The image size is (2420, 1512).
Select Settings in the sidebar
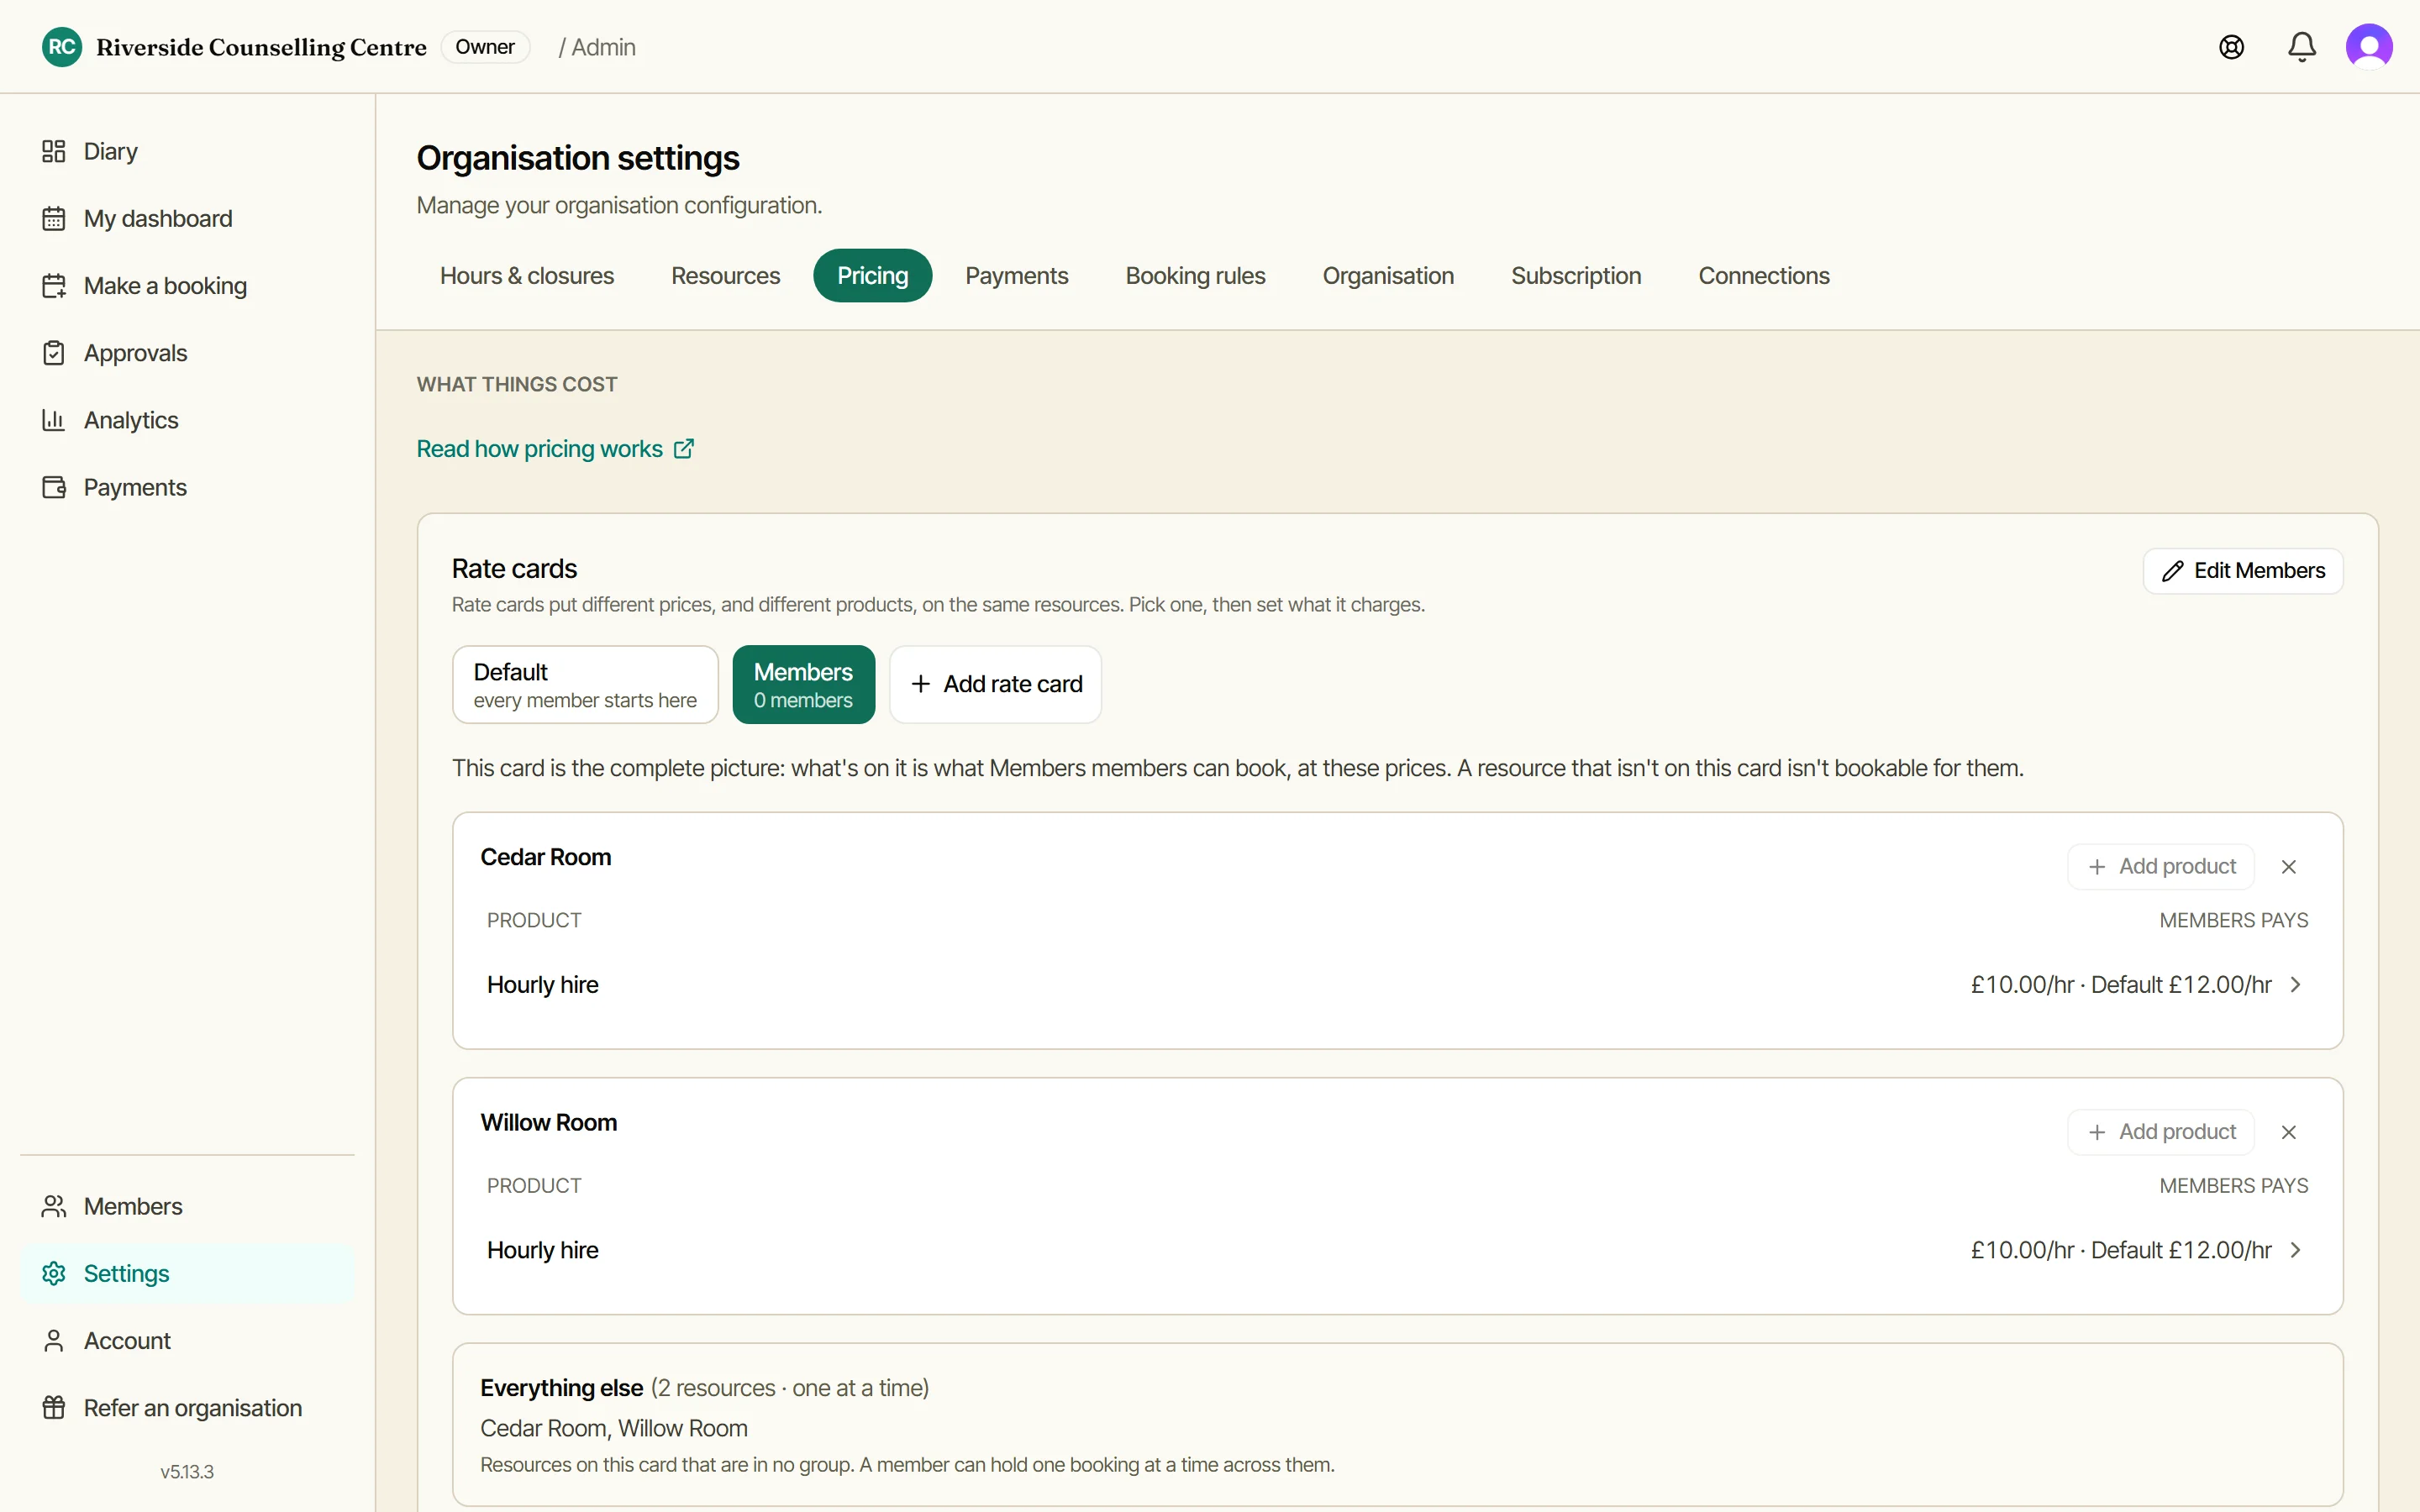[187, 1273]
